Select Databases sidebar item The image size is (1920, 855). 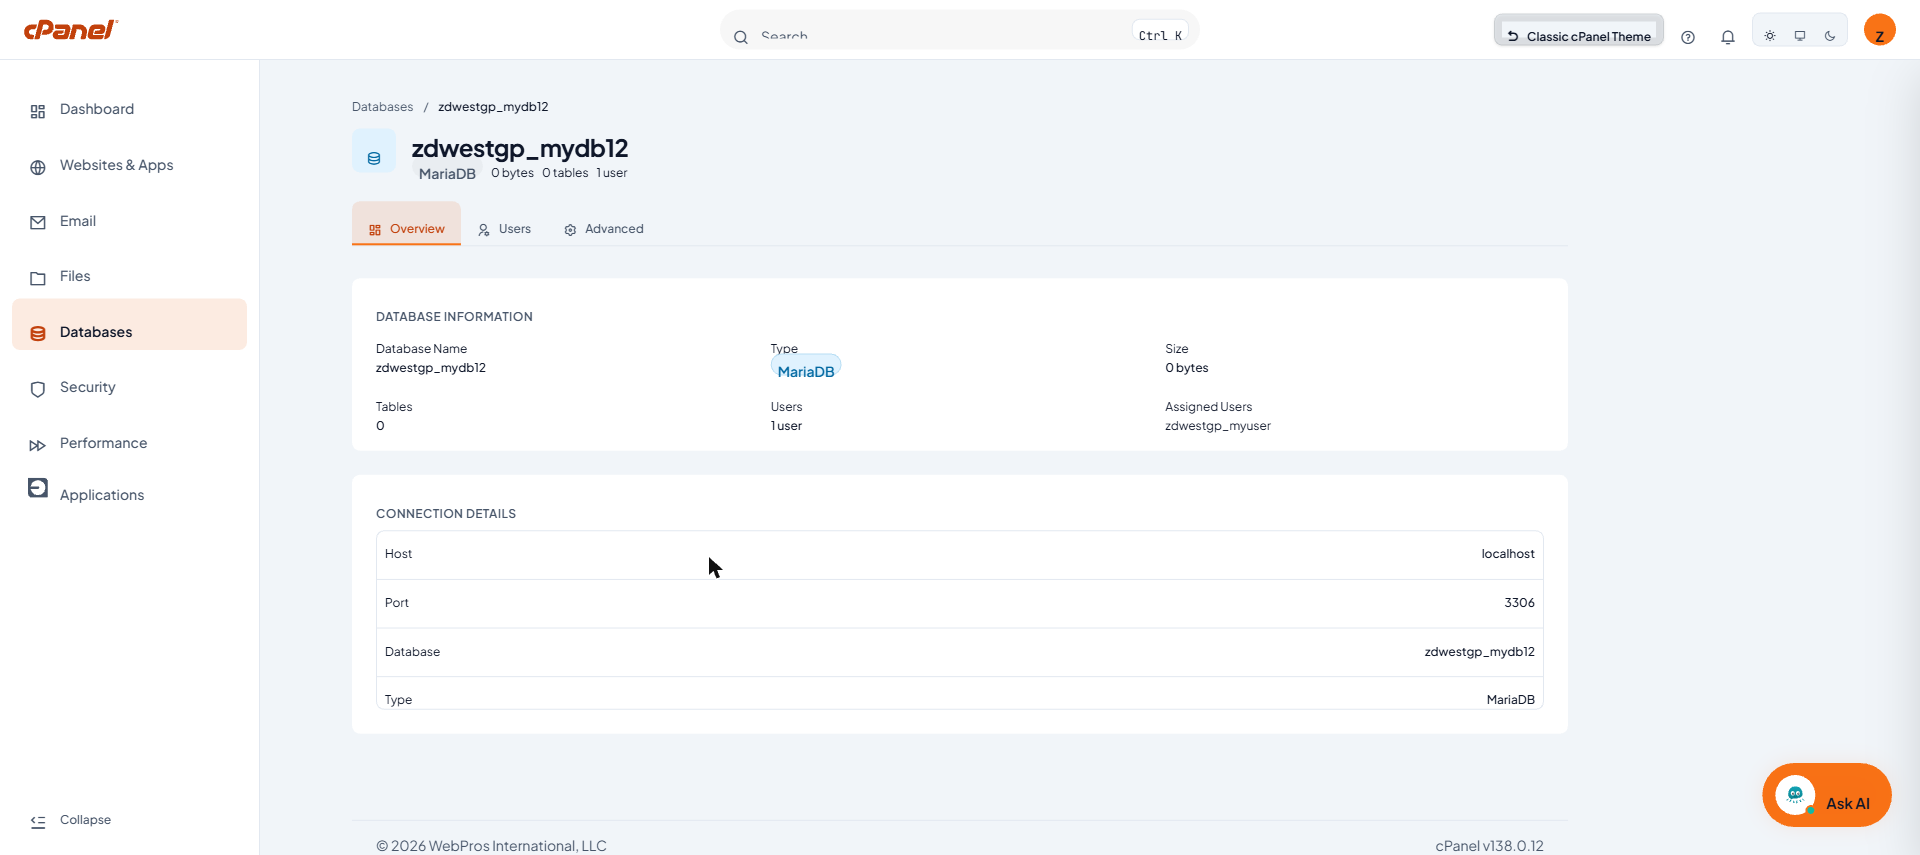click(x=129, y=325)
